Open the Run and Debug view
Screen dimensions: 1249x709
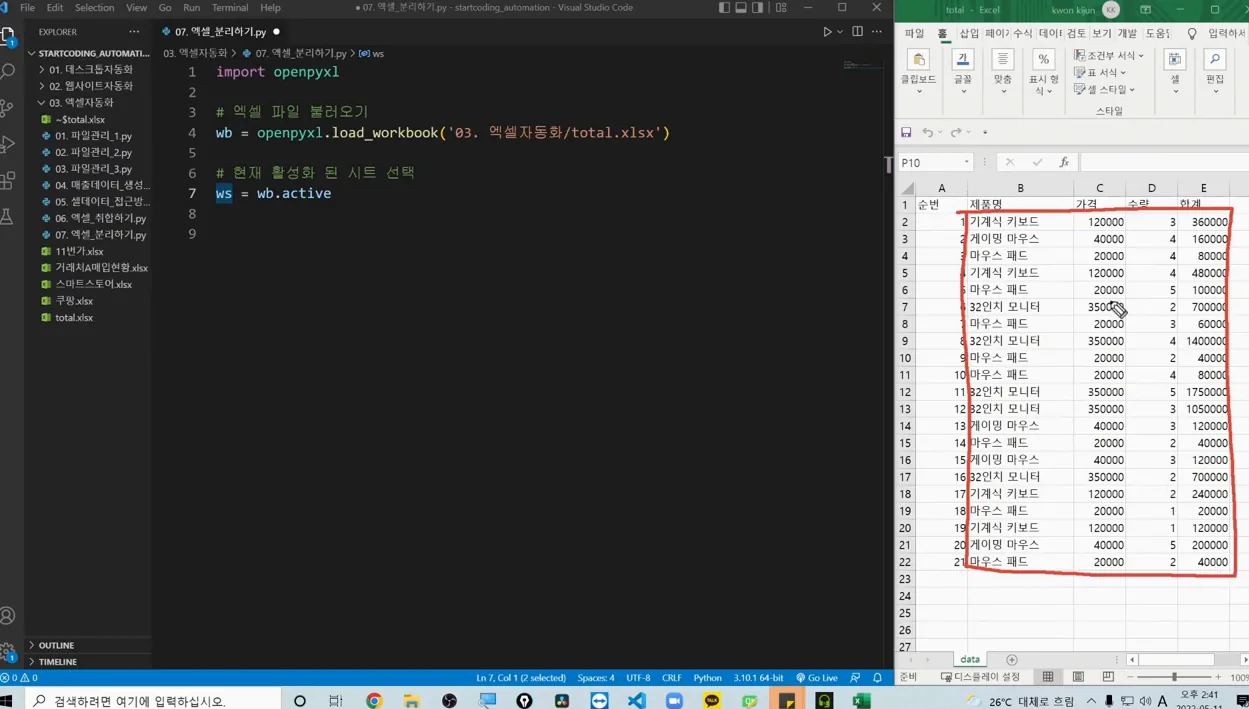(8, 144)
